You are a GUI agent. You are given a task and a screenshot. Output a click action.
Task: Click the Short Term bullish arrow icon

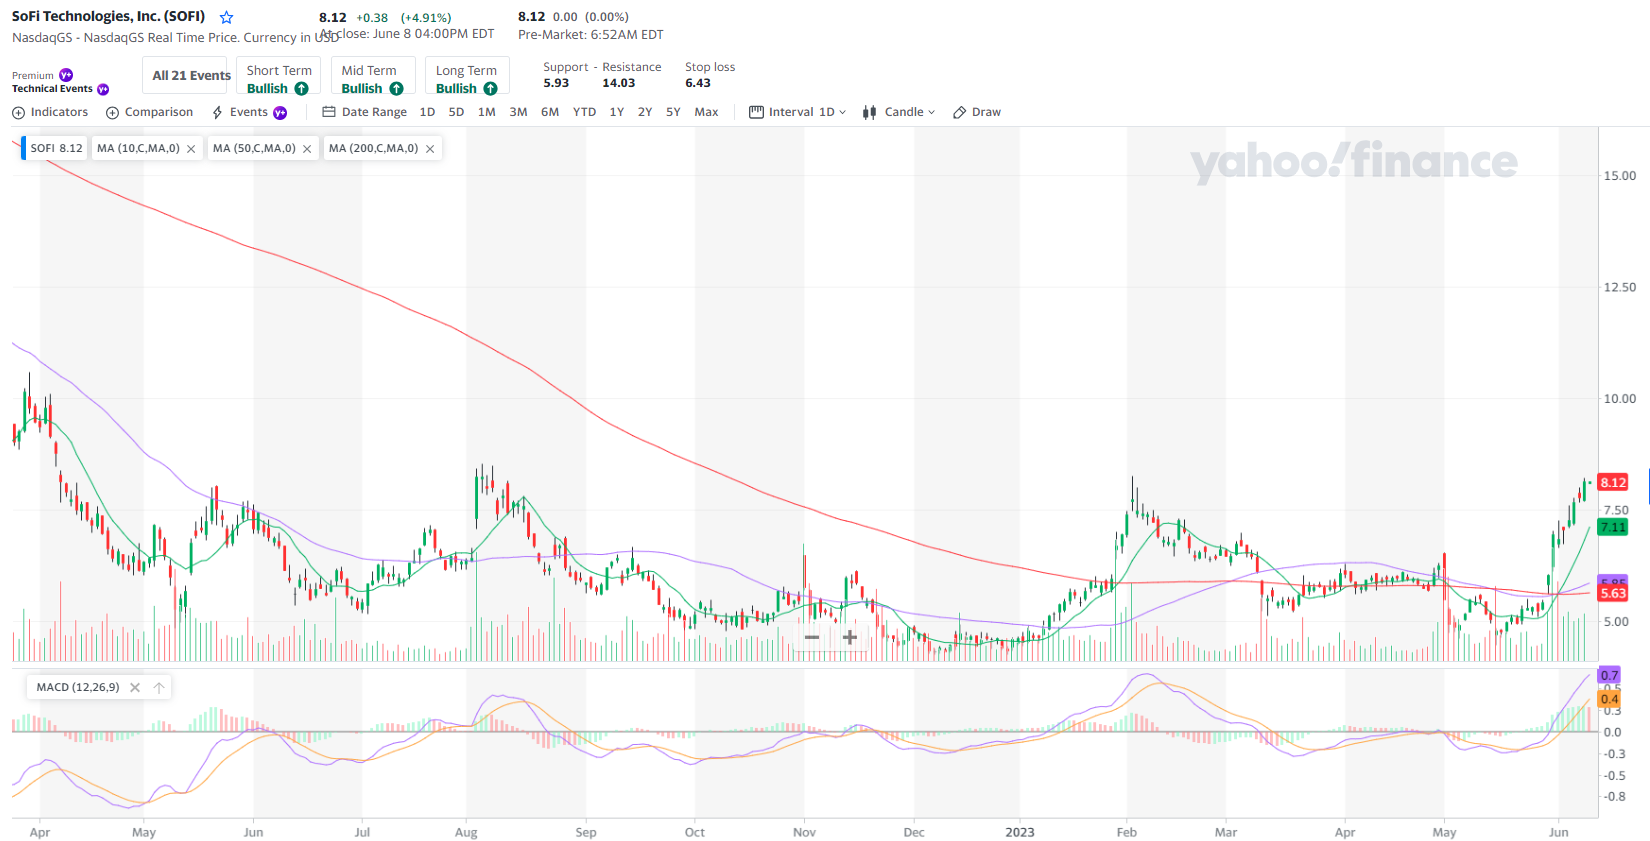point(301,89)
